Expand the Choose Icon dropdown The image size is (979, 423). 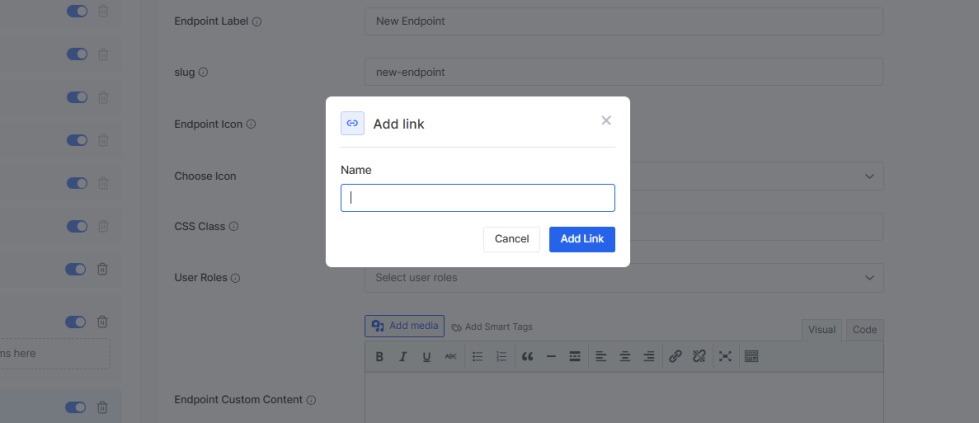(x=867, y=176)
